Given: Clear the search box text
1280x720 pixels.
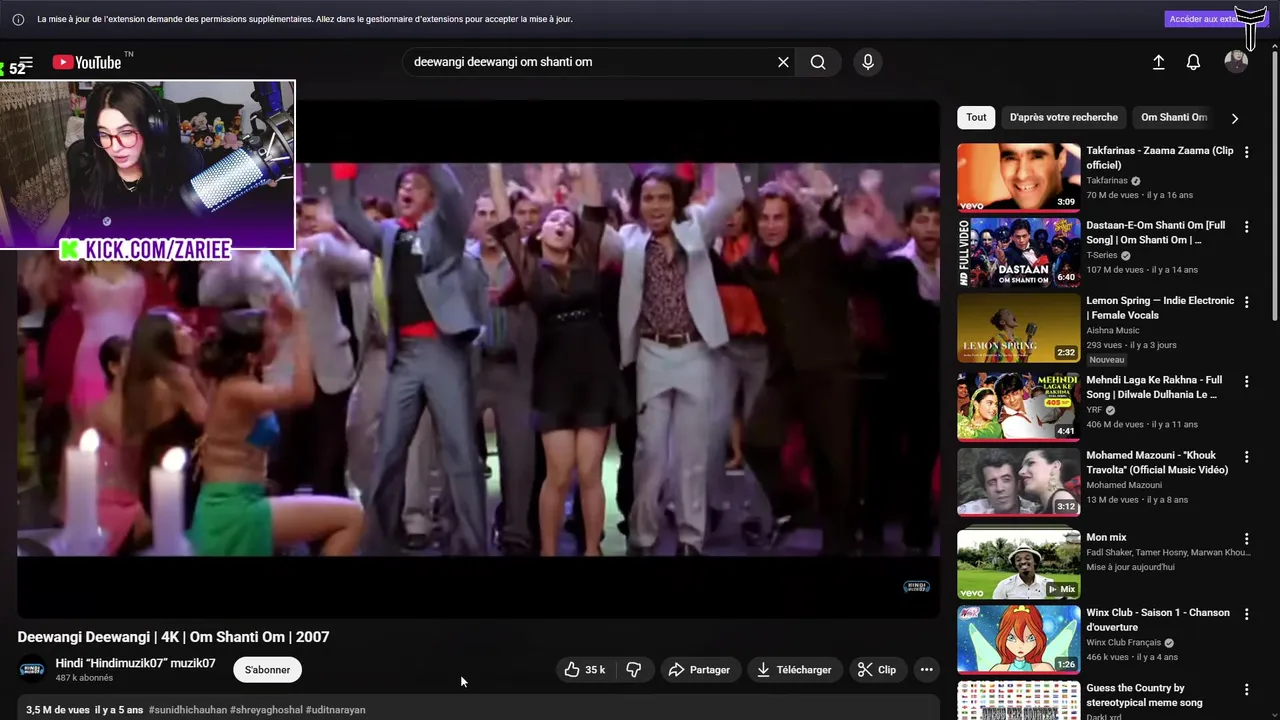Looking at the screenshot, I should pyautogui.click(x=783, y=62).
